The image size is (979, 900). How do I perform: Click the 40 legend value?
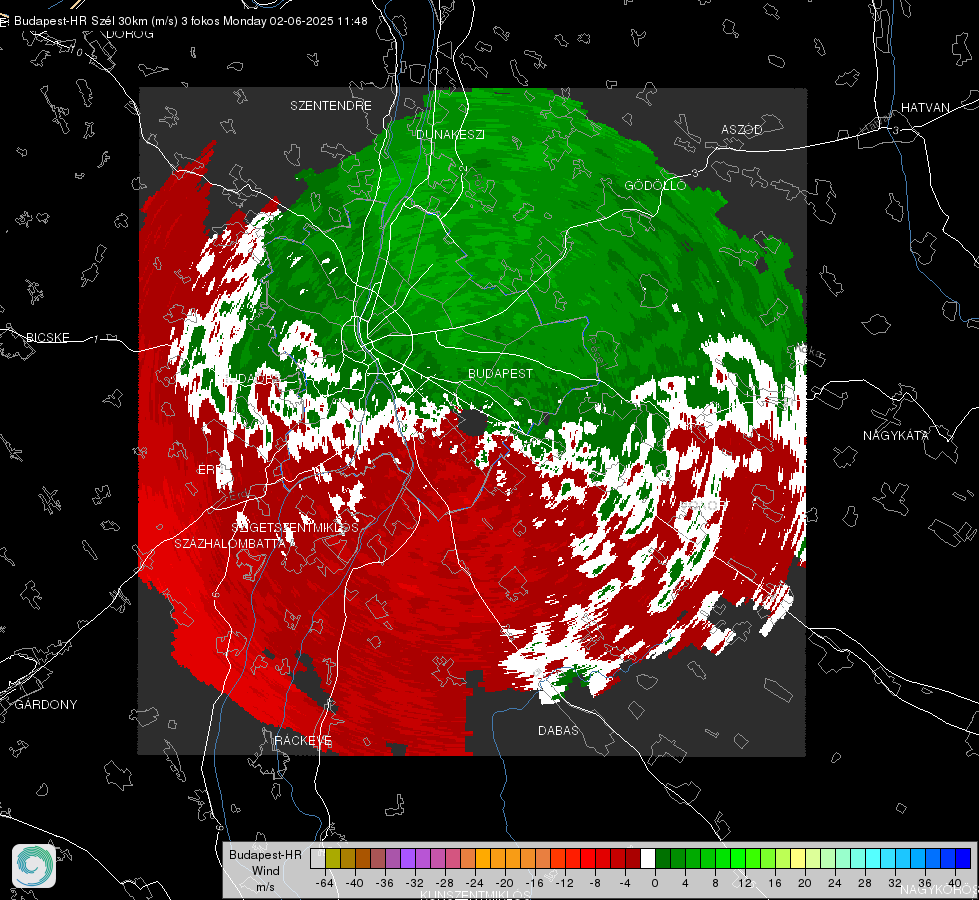click(955, 883)
